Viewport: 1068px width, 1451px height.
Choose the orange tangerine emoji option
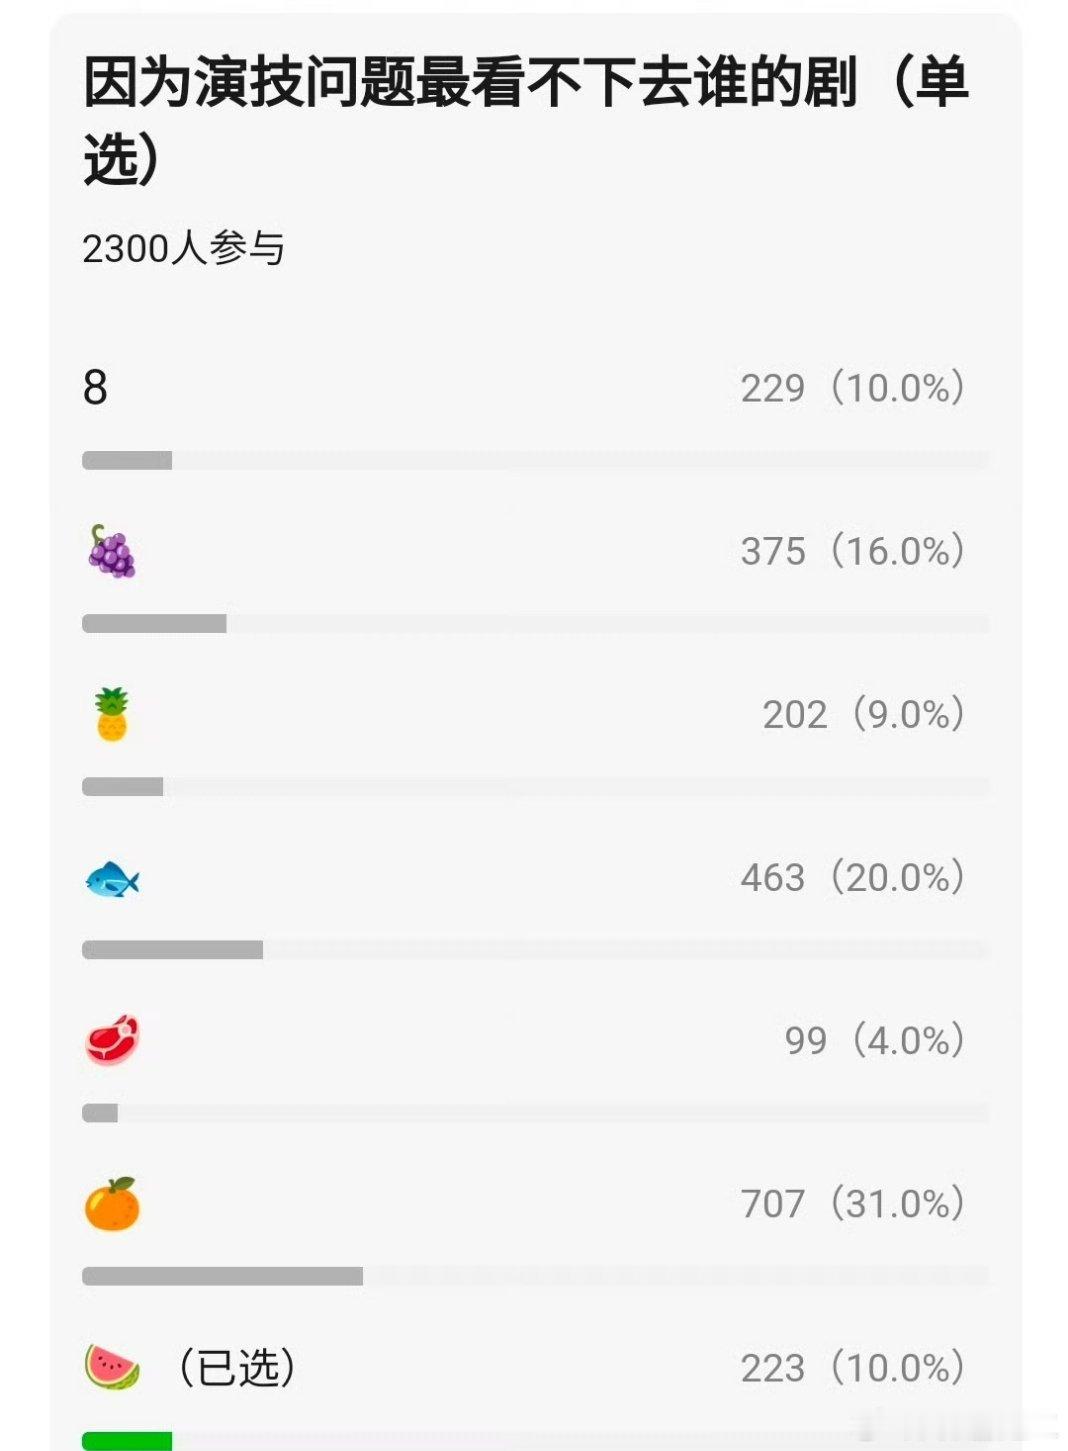click(x=112, y=1204)
